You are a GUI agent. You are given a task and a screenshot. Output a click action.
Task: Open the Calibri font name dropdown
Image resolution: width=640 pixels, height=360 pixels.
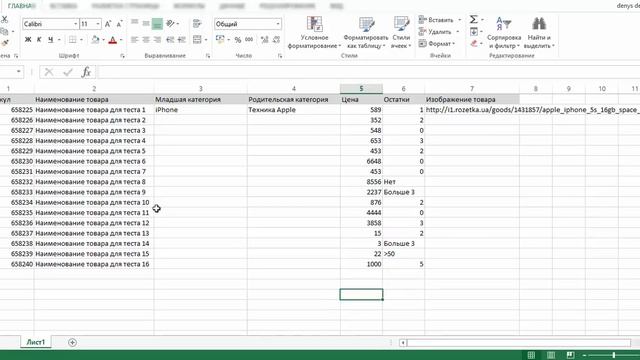[x=75, y=24]
